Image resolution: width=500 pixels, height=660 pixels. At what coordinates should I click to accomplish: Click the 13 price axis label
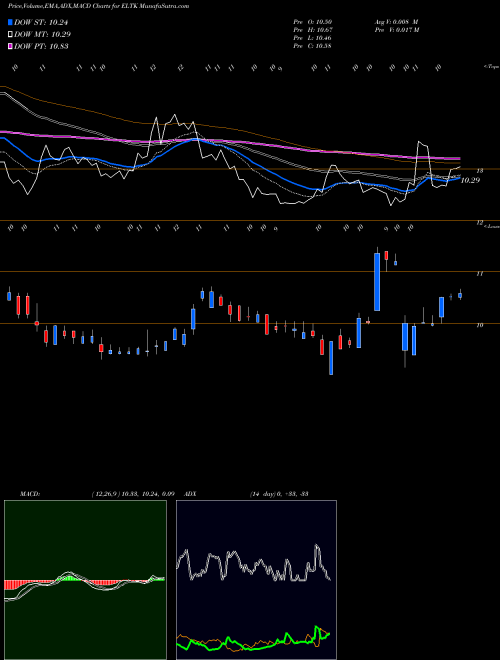(479, 170)
